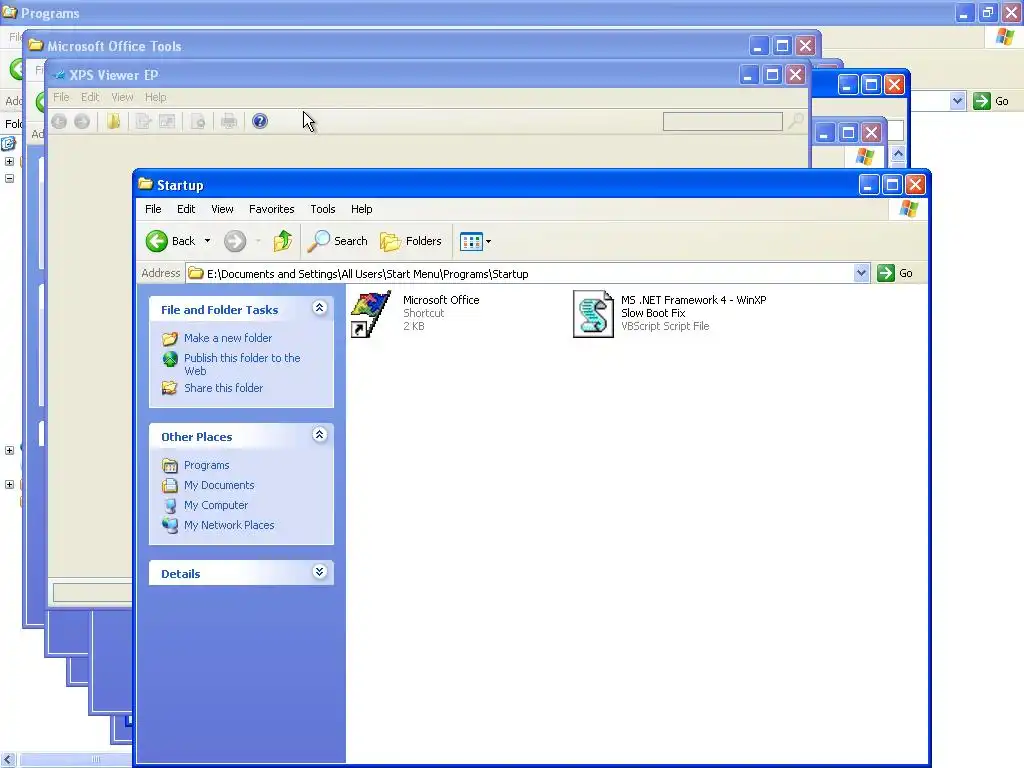
Task: Click the Startup window folder title icon
Action: pyautogui.click(x=146, y=185)
